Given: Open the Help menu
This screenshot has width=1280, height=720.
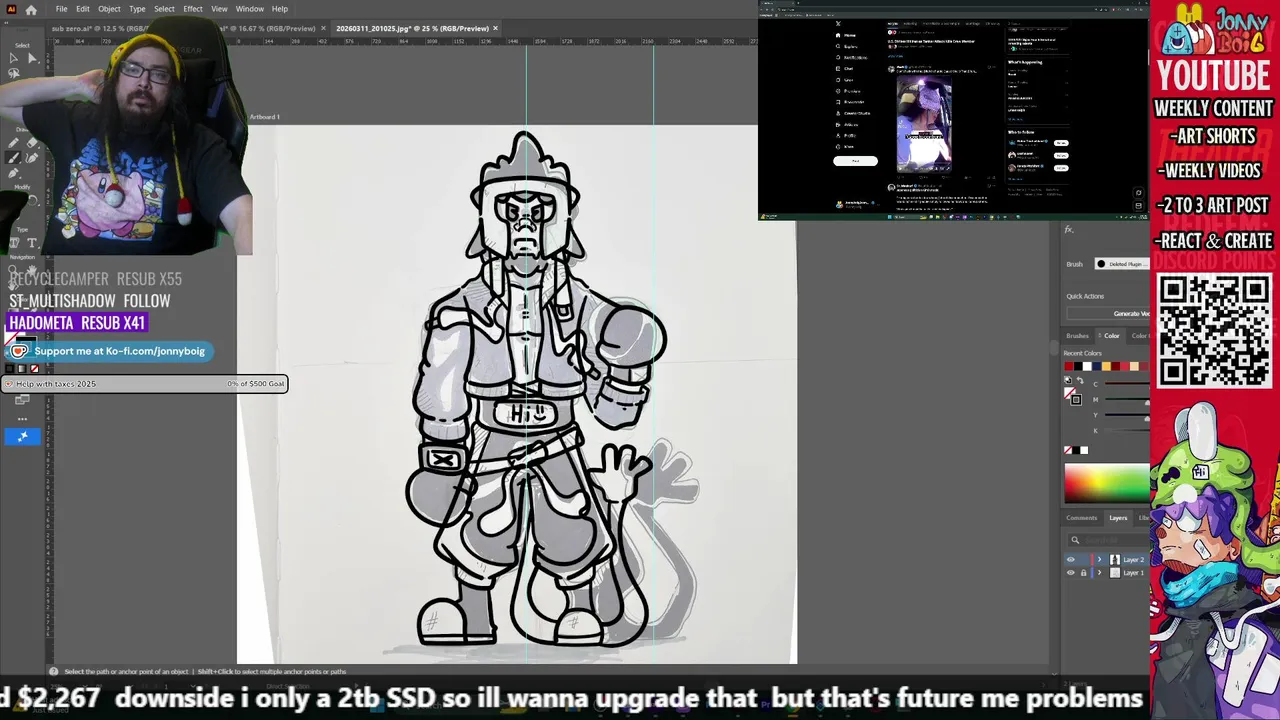Looking at the screenshot, I should (x=280, y=9).
